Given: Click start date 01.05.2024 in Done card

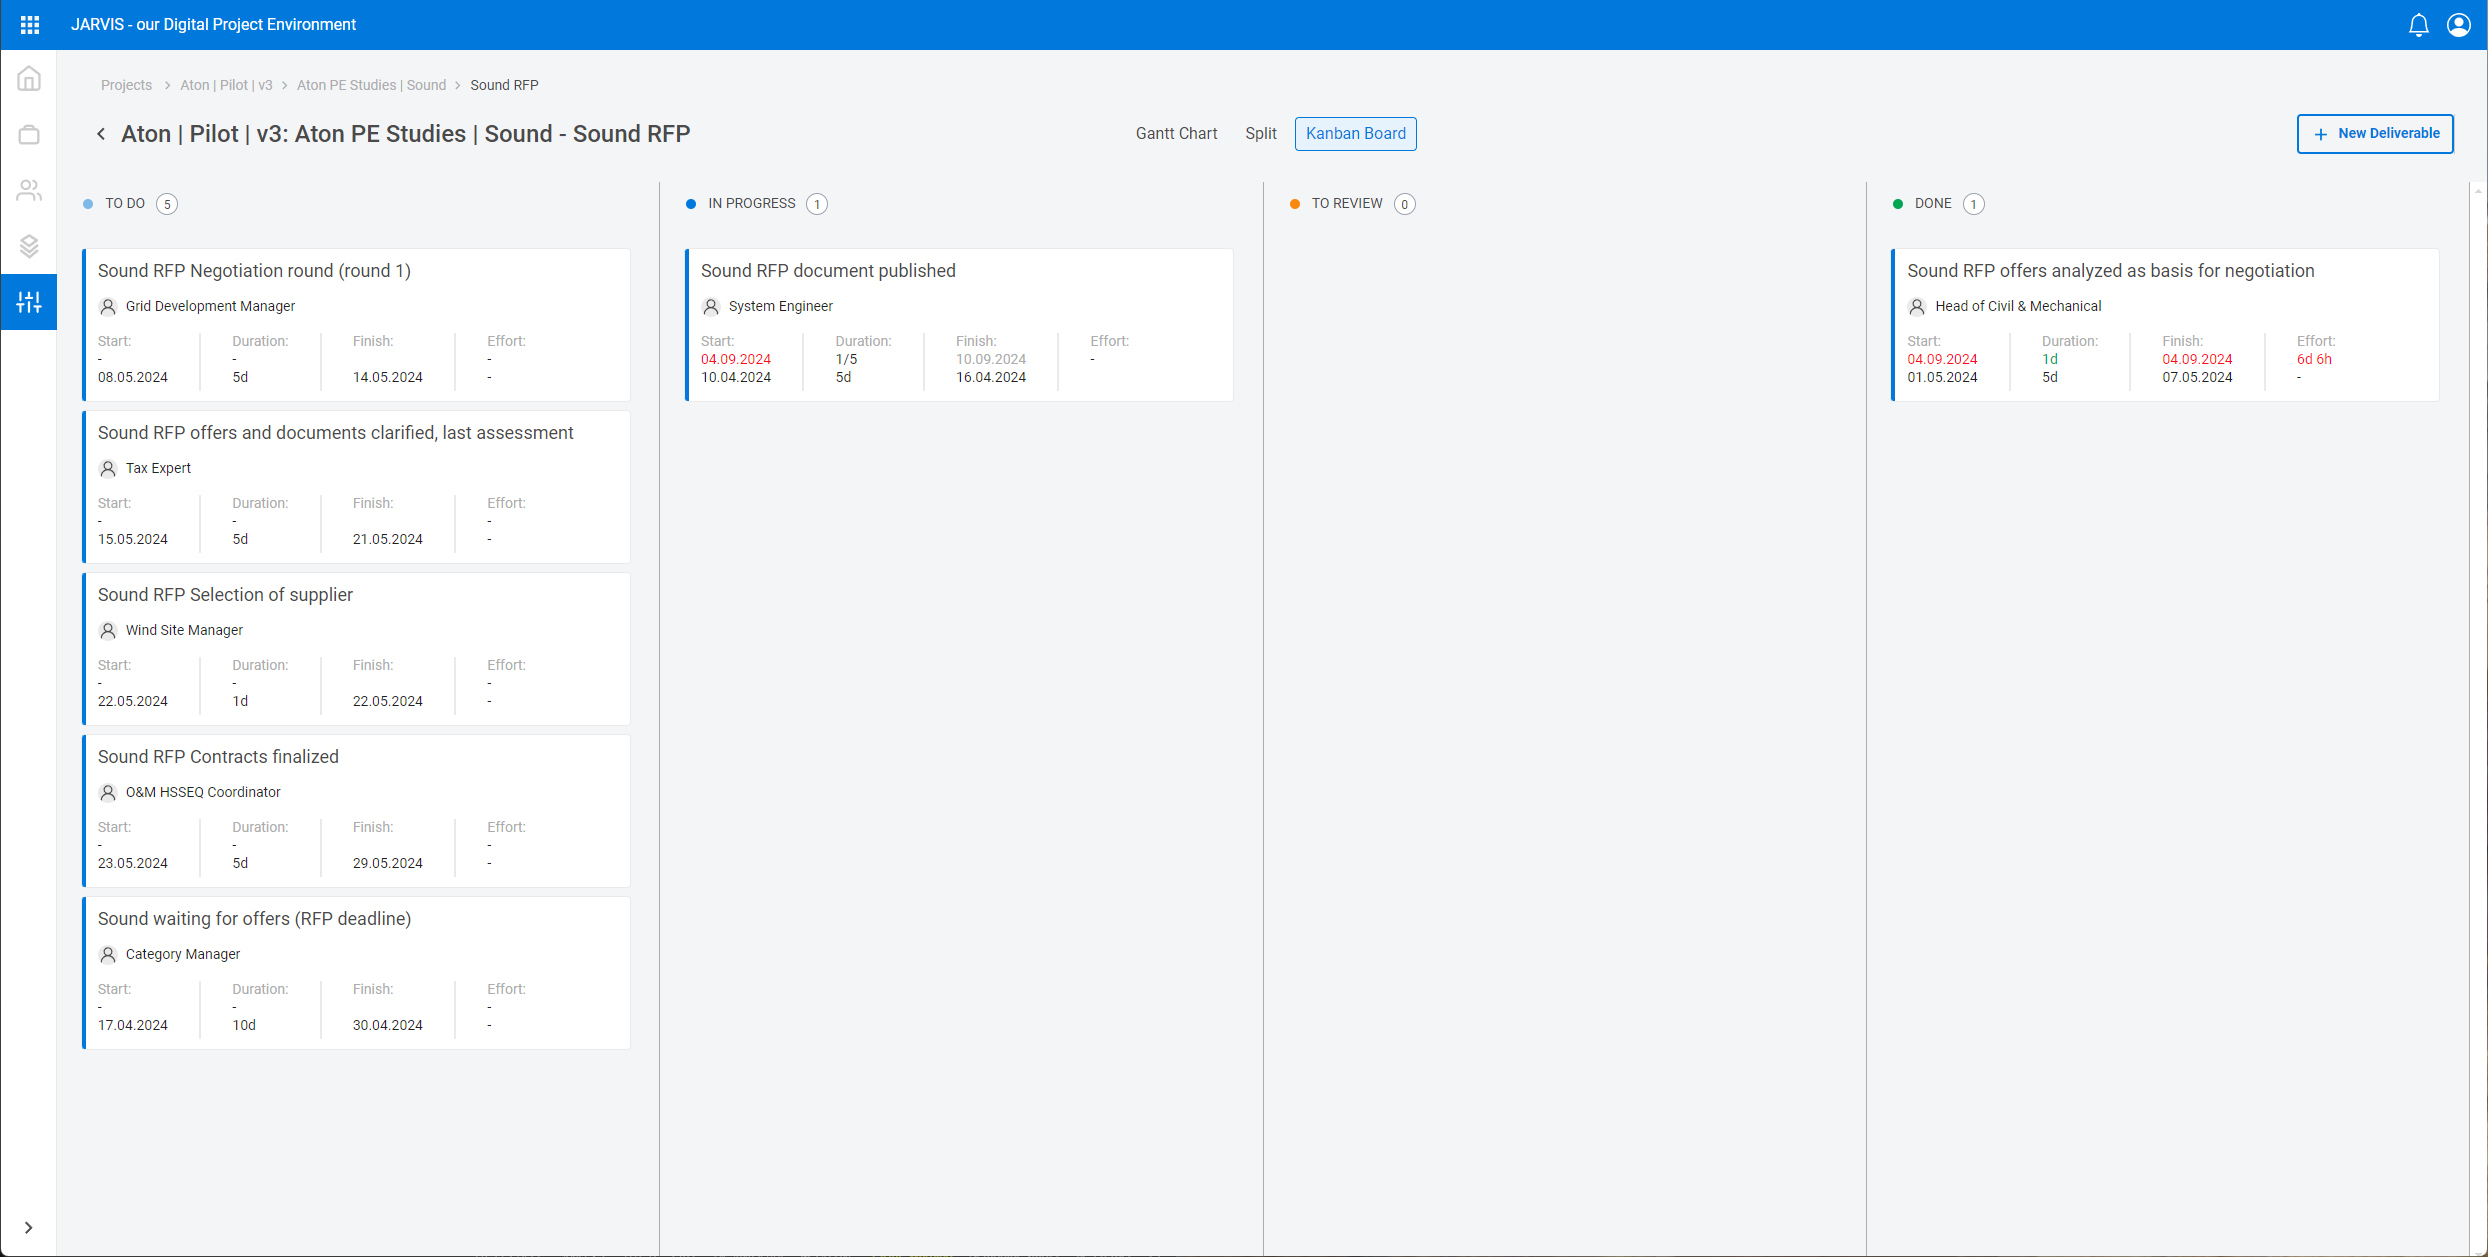Looking at the screenshot, I should (1942, 377).
